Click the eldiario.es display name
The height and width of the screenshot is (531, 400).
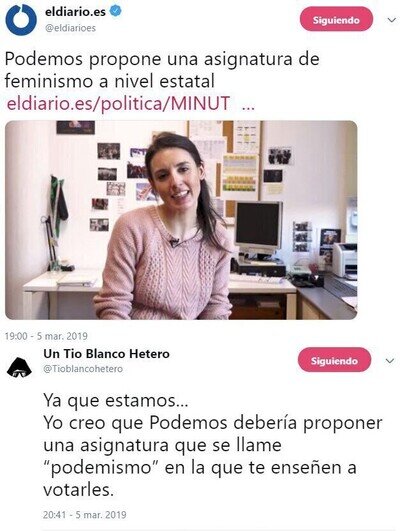coord(75,12)
